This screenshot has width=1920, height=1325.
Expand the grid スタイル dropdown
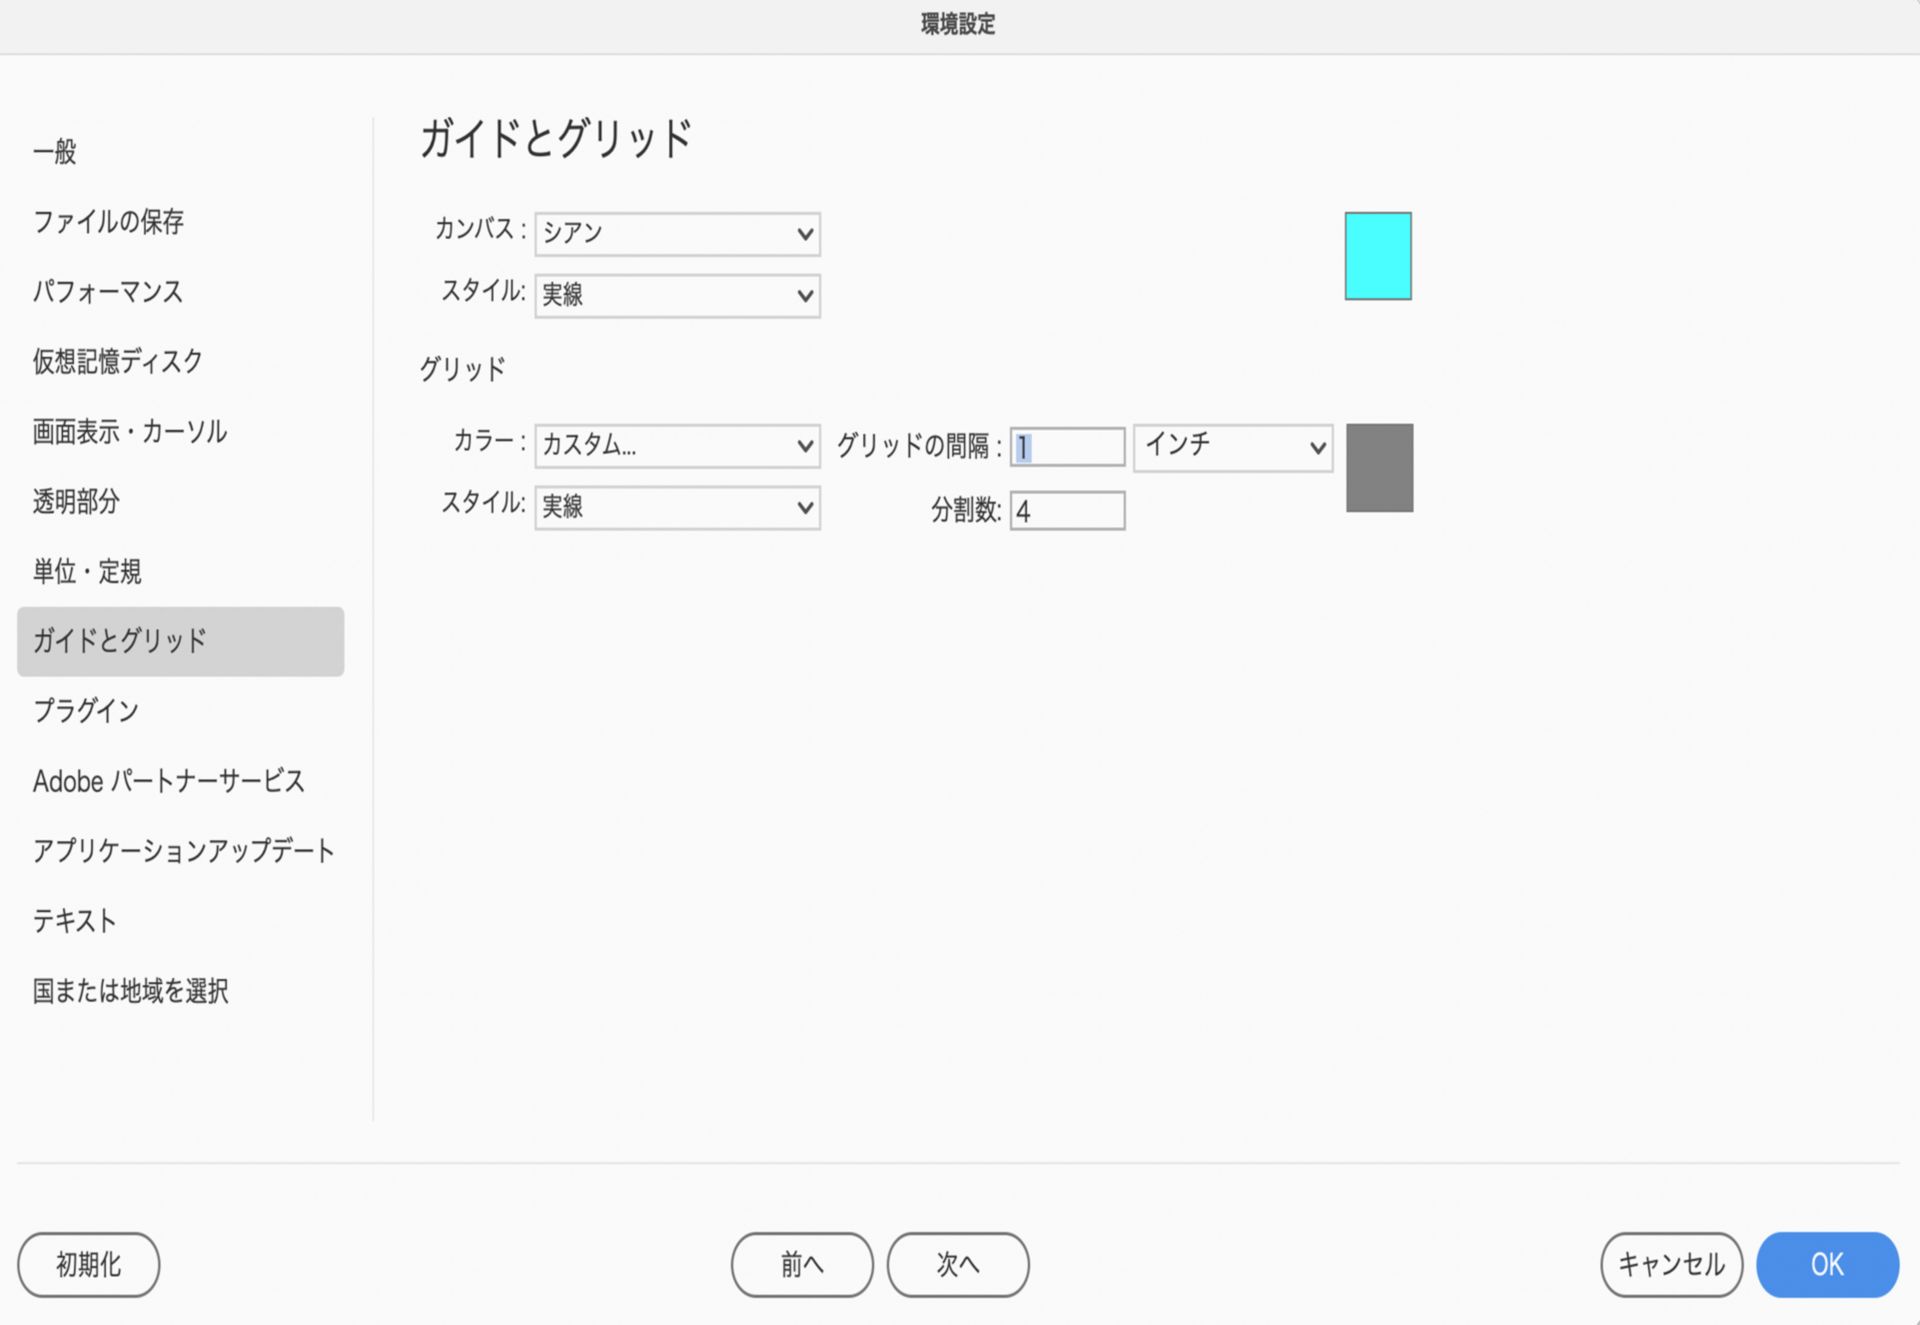coord(677,508)
